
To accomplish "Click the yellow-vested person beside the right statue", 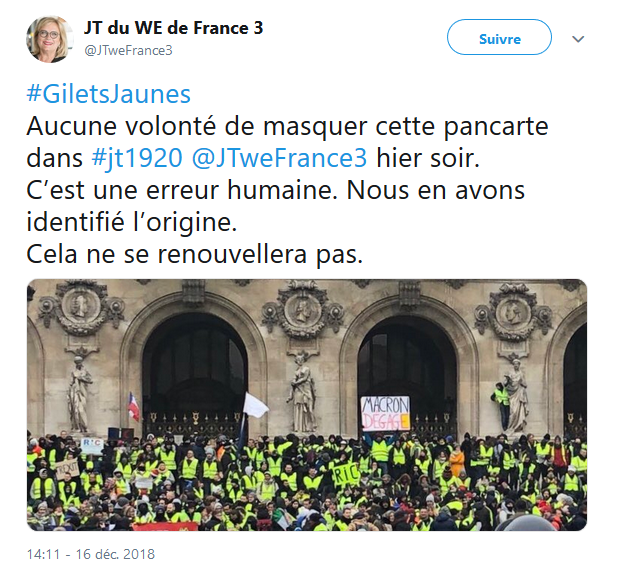I will 502,405.
